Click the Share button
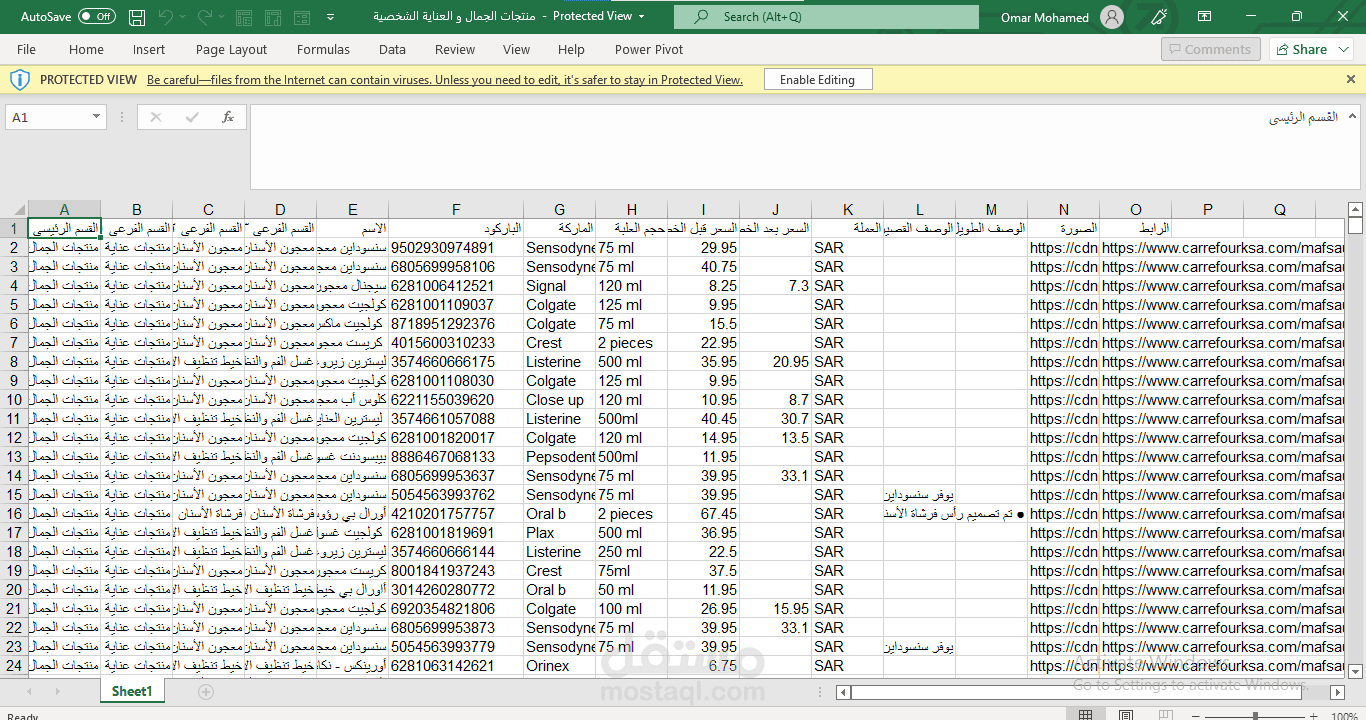Image resolution: width=1366 pixels, height=720 pixels. pyautogui.click(x=1310, y=49)
